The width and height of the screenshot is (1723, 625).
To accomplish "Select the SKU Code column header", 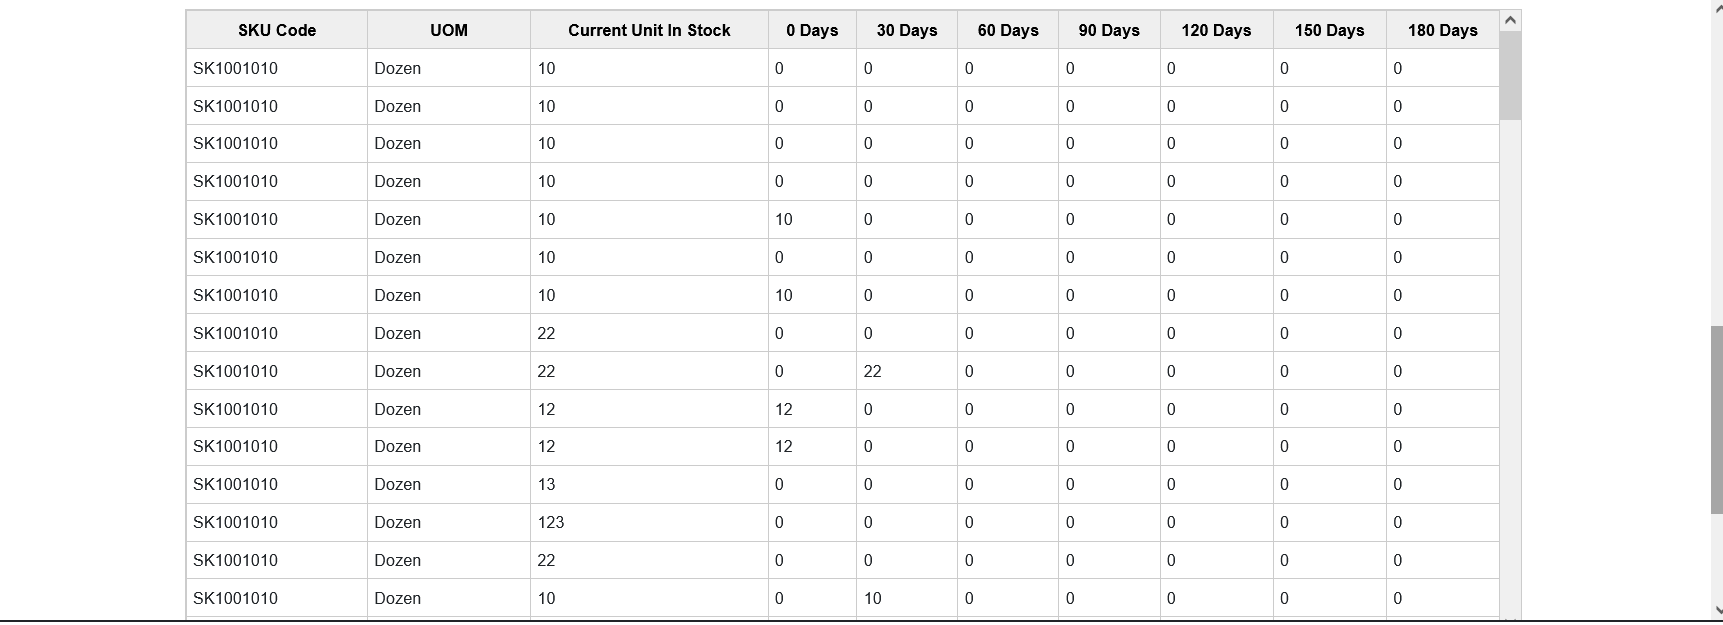I will (277, 30).
